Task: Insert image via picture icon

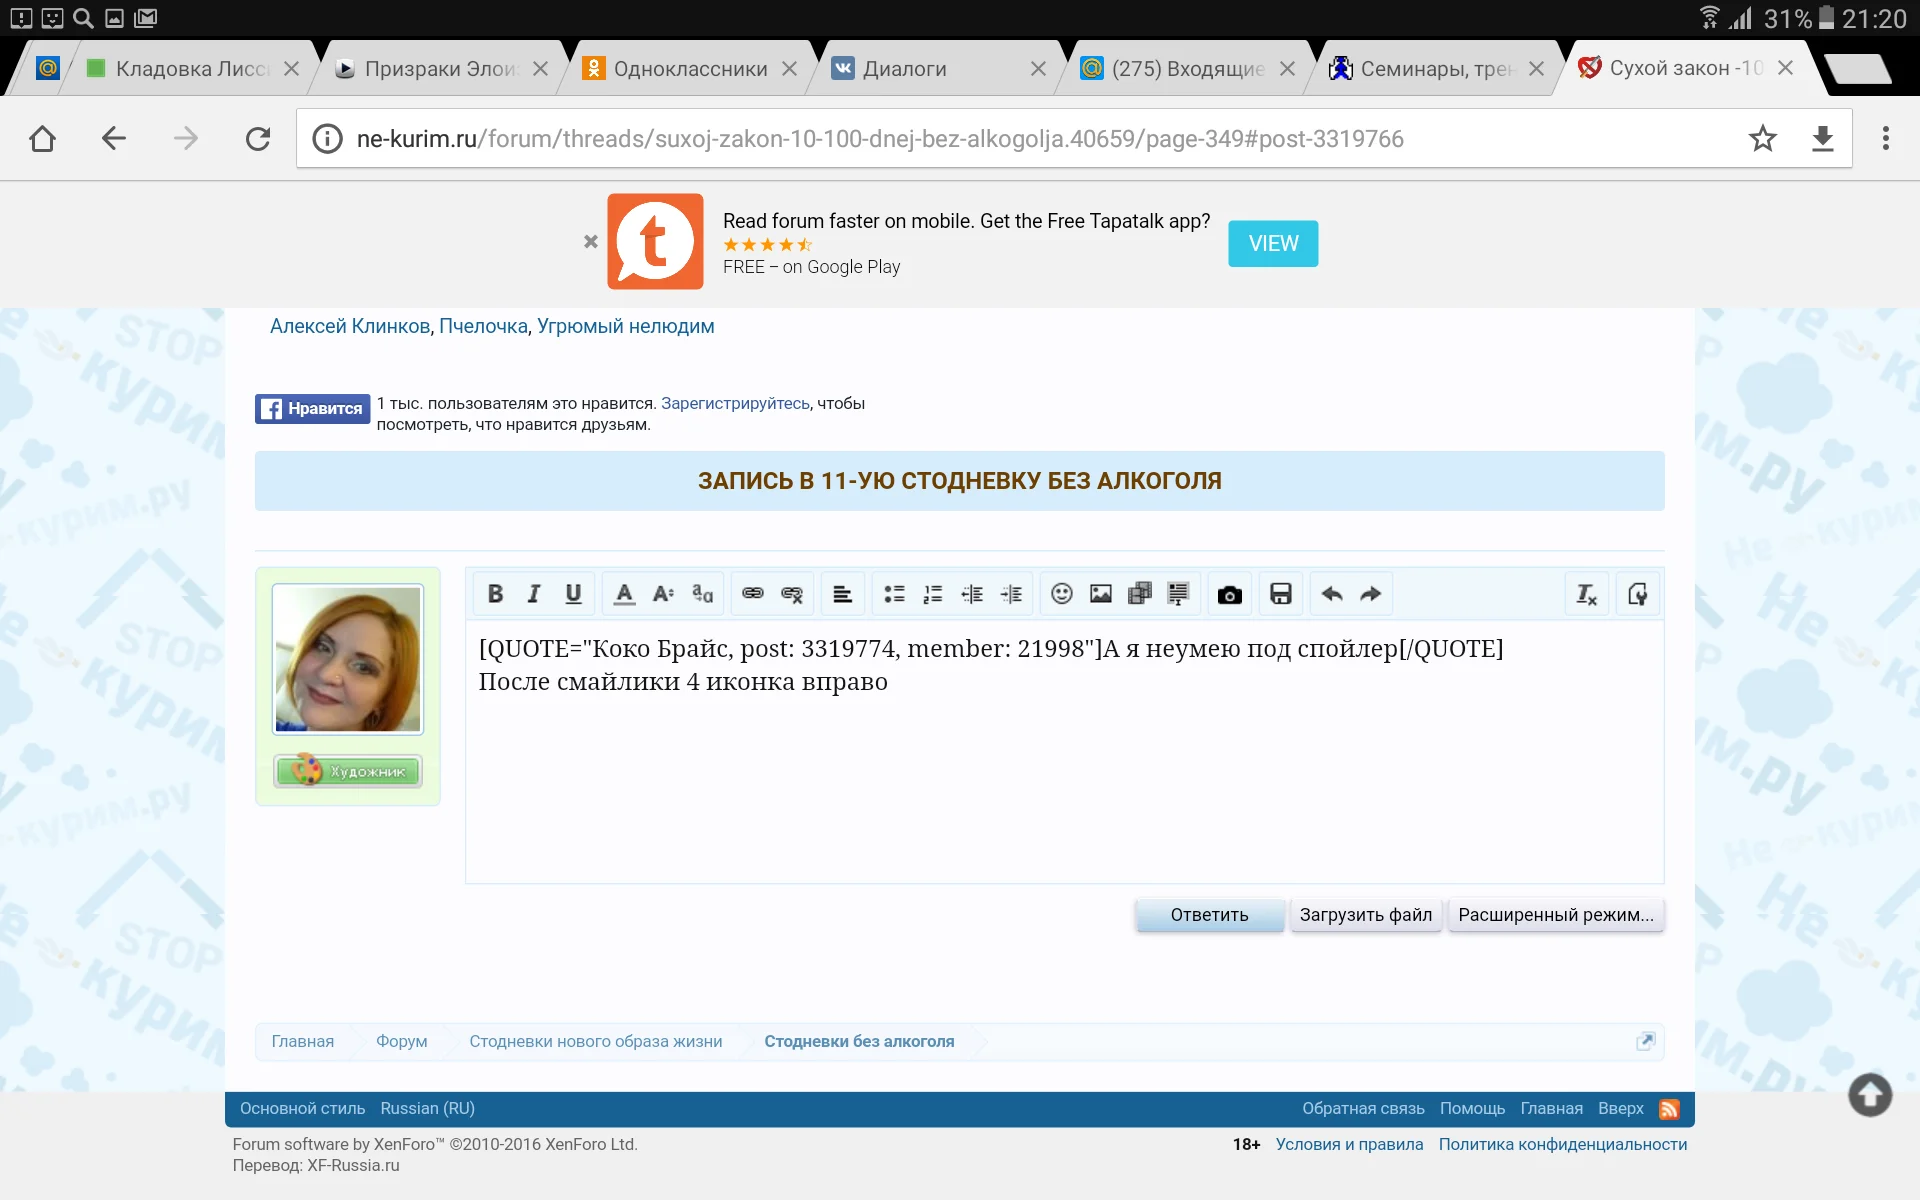Action: pos(1101,594)
